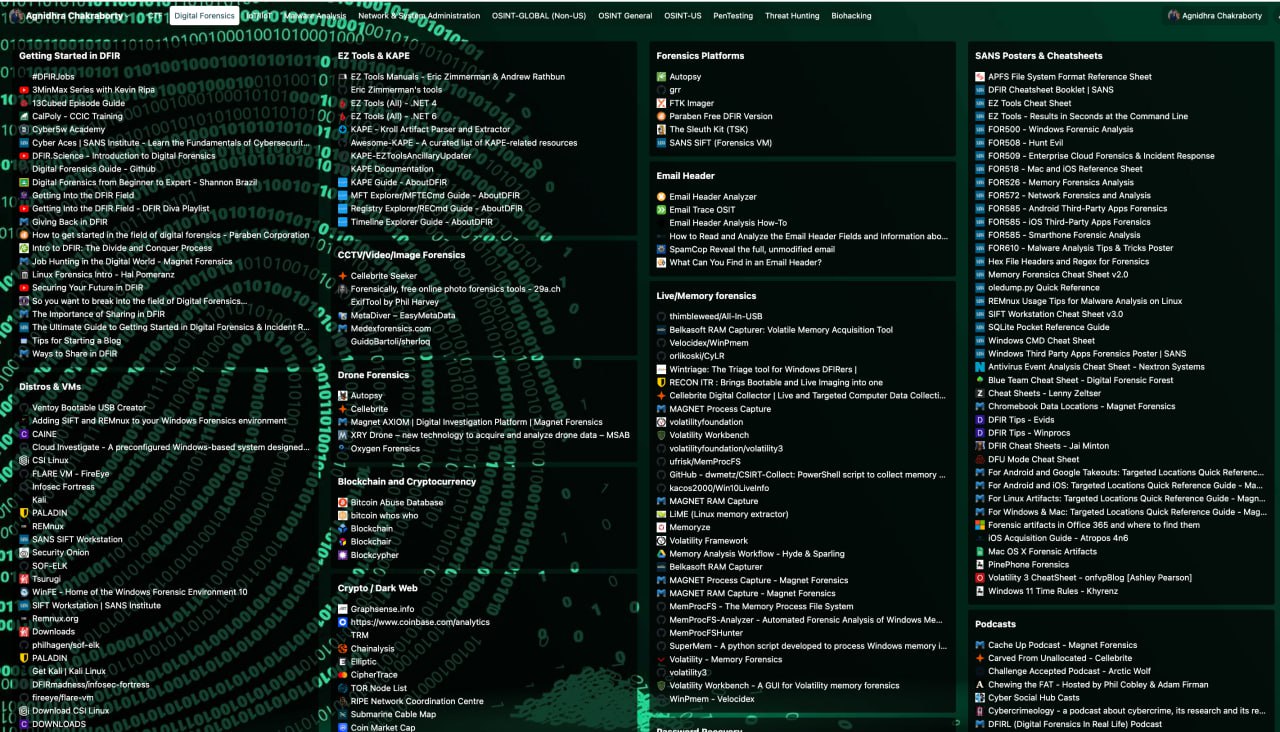Click the Bitcoin Abuse Database icon
Image resolution: width=1280 pixels, height=732 pixels.
(343, 503)
